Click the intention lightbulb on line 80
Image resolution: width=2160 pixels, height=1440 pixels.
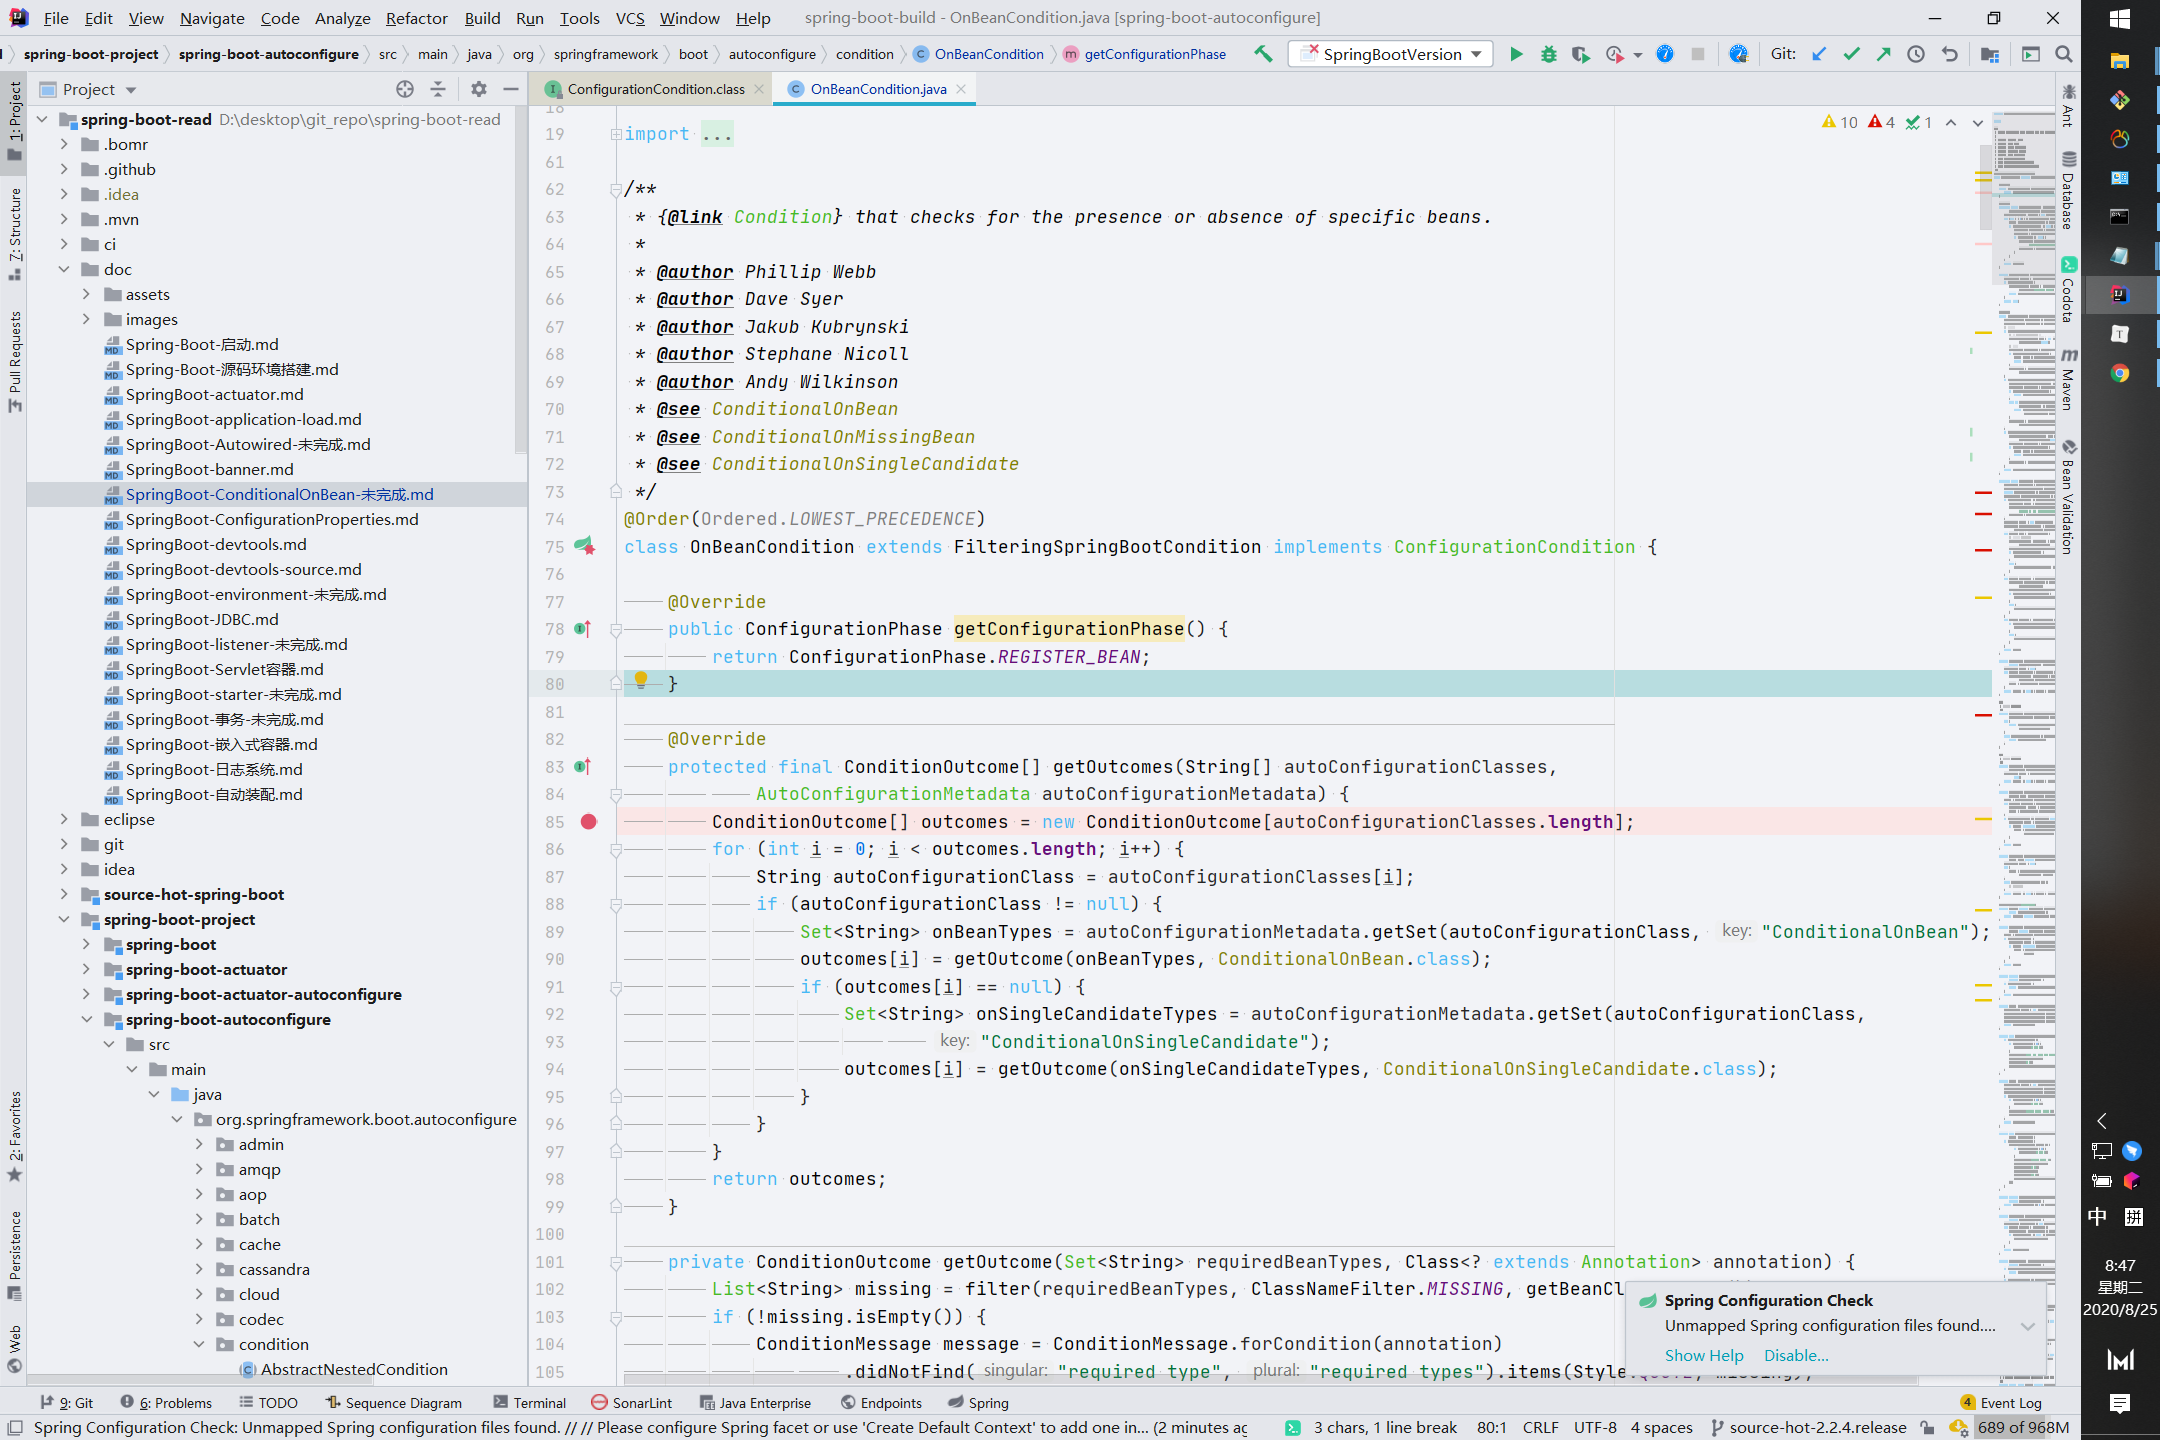coord(641,681)
